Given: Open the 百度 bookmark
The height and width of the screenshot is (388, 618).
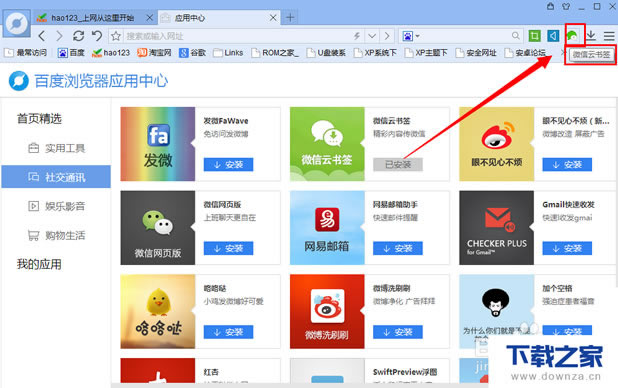Looking at the screenshot, I should [x=71, y=53].
